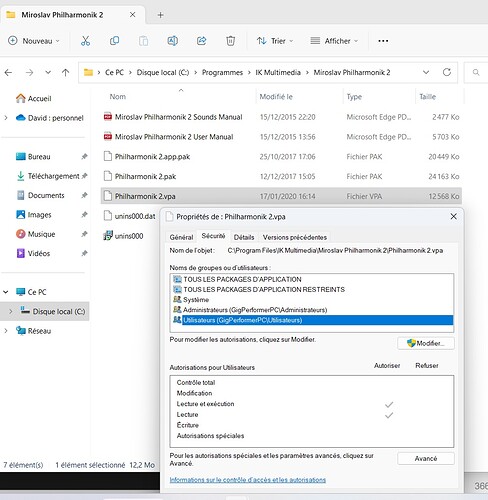Open the access control information link

(x=248, y=480)
